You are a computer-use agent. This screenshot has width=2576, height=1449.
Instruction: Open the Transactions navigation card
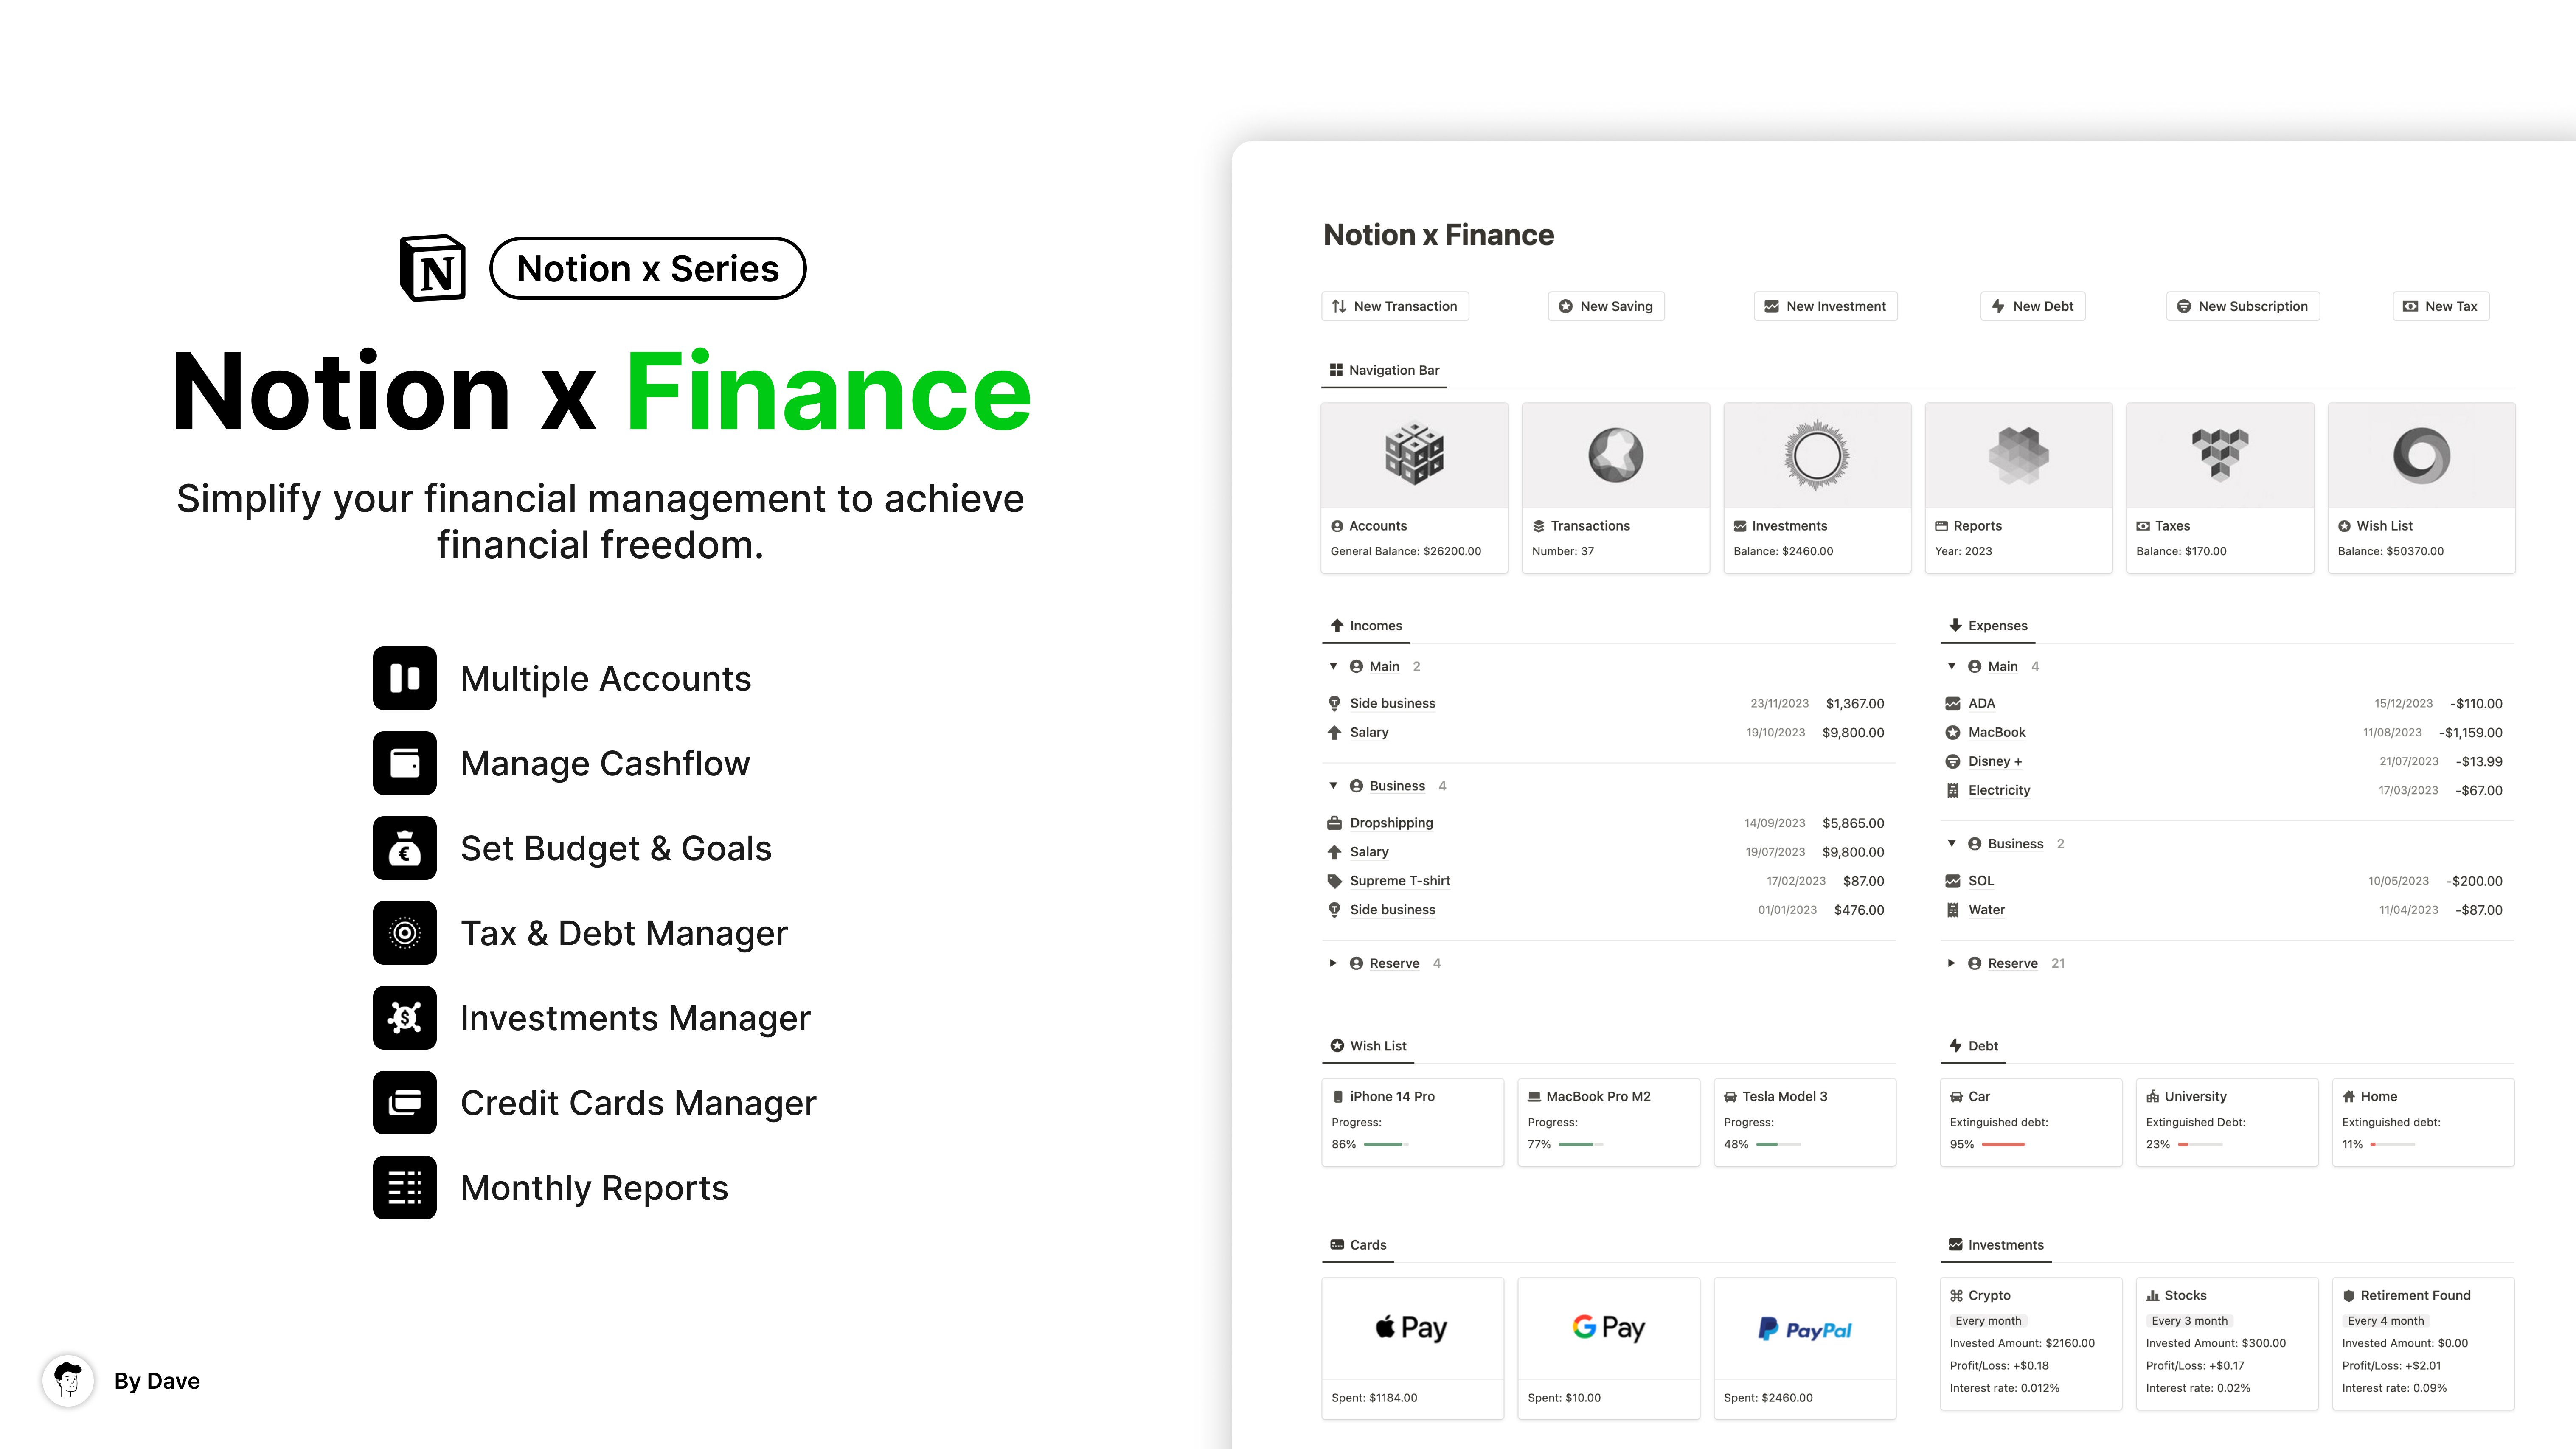1616,488
